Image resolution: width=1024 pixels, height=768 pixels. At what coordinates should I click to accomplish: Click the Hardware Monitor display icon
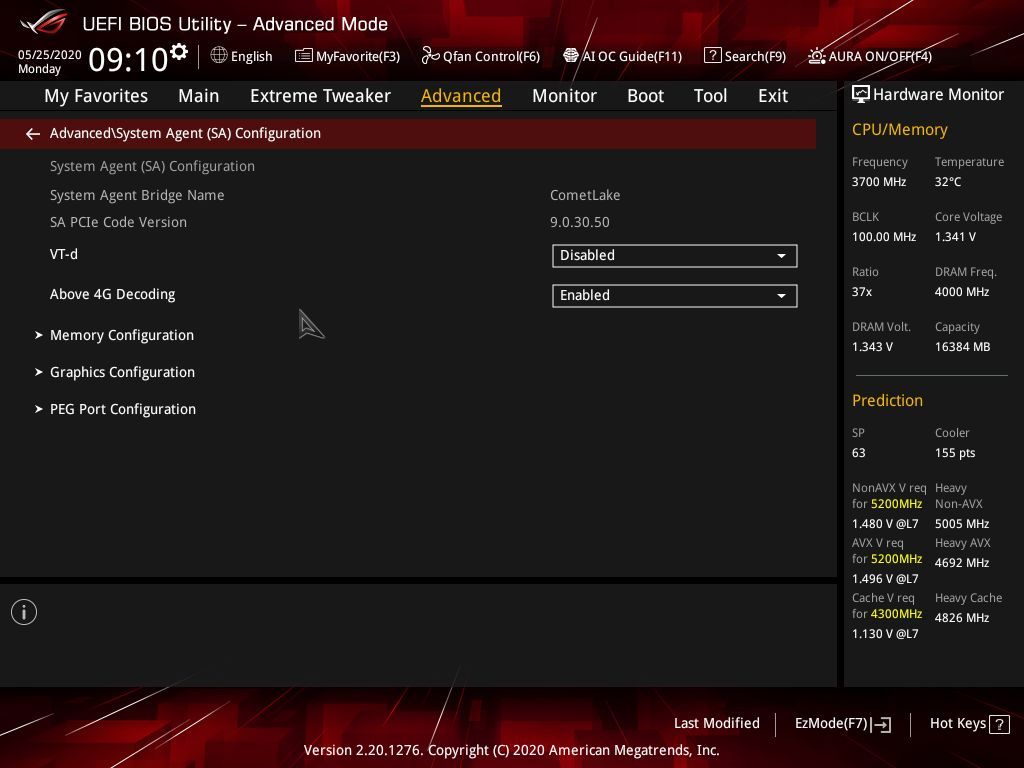click(861, 95)
